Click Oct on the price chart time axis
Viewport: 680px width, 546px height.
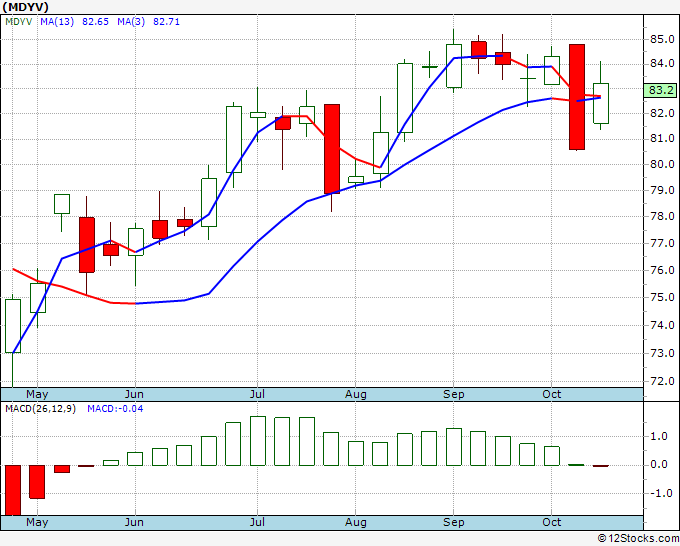[x=552, y=395]
